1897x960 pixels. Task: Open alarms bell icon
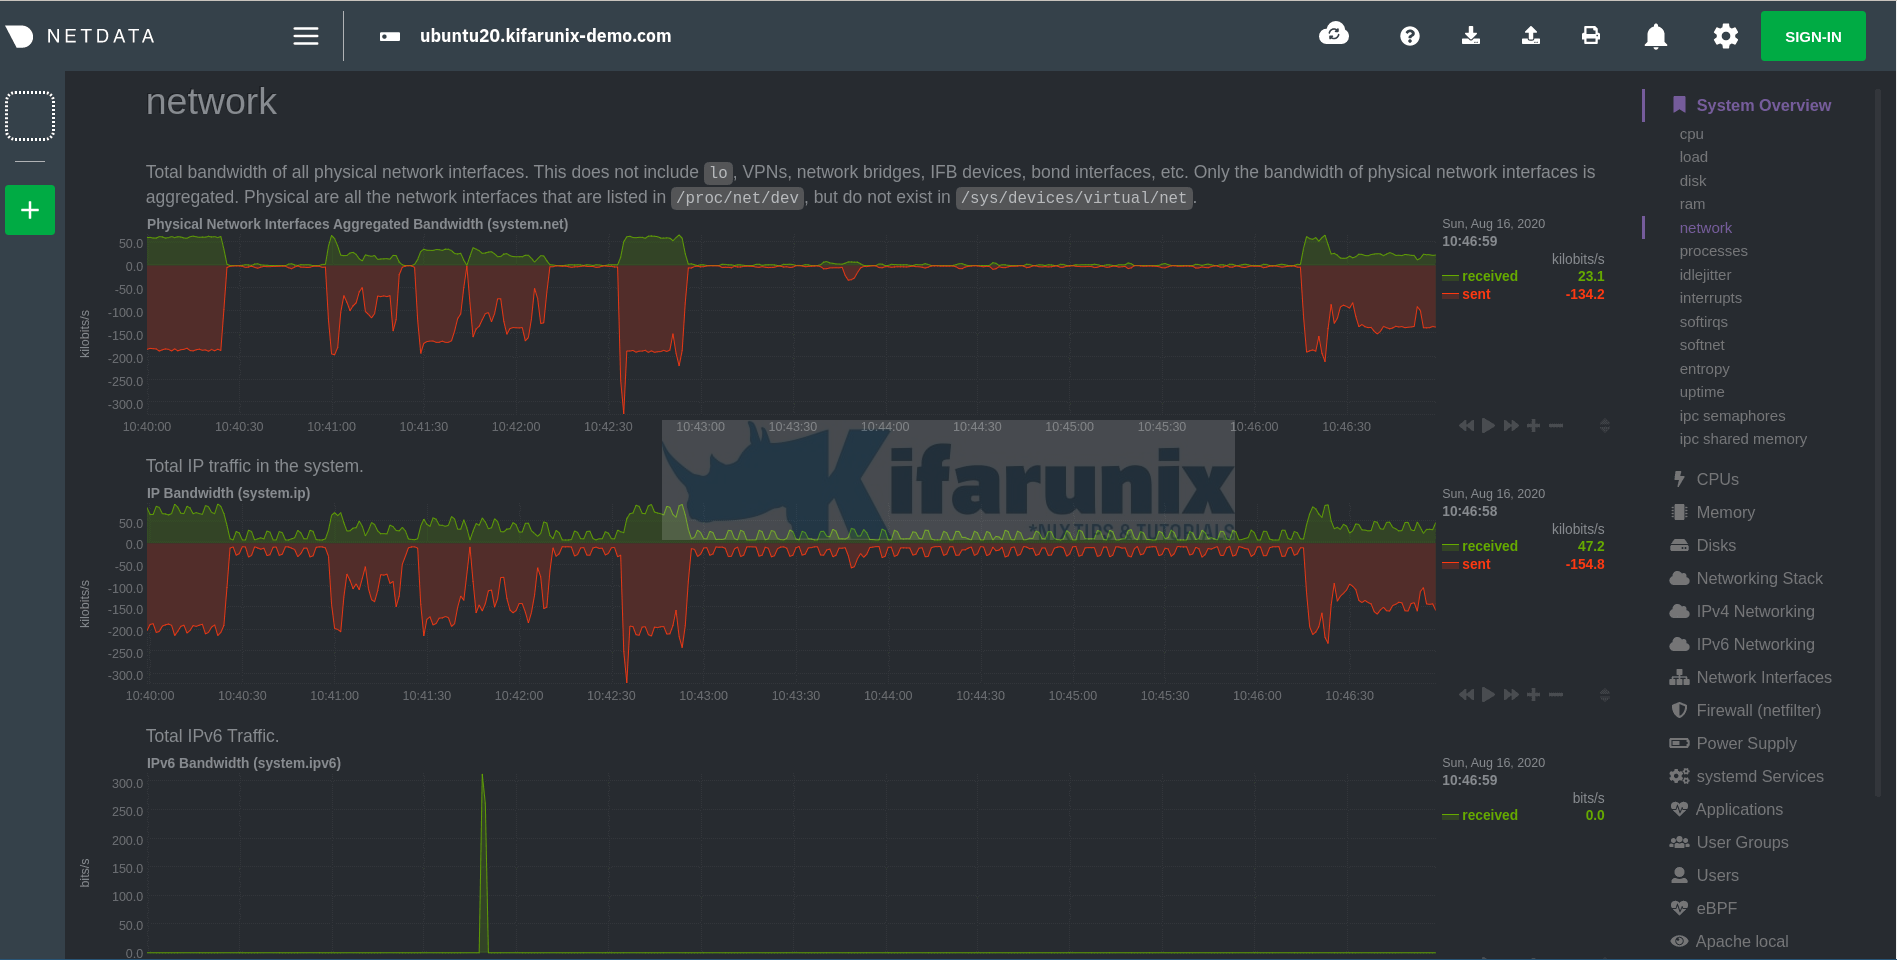(x=1655, y=36)
